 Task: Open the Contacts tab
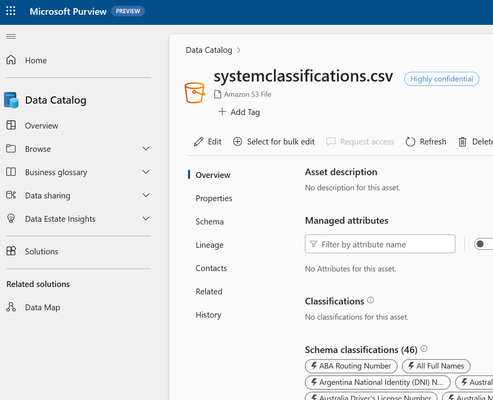coord(211,268)
